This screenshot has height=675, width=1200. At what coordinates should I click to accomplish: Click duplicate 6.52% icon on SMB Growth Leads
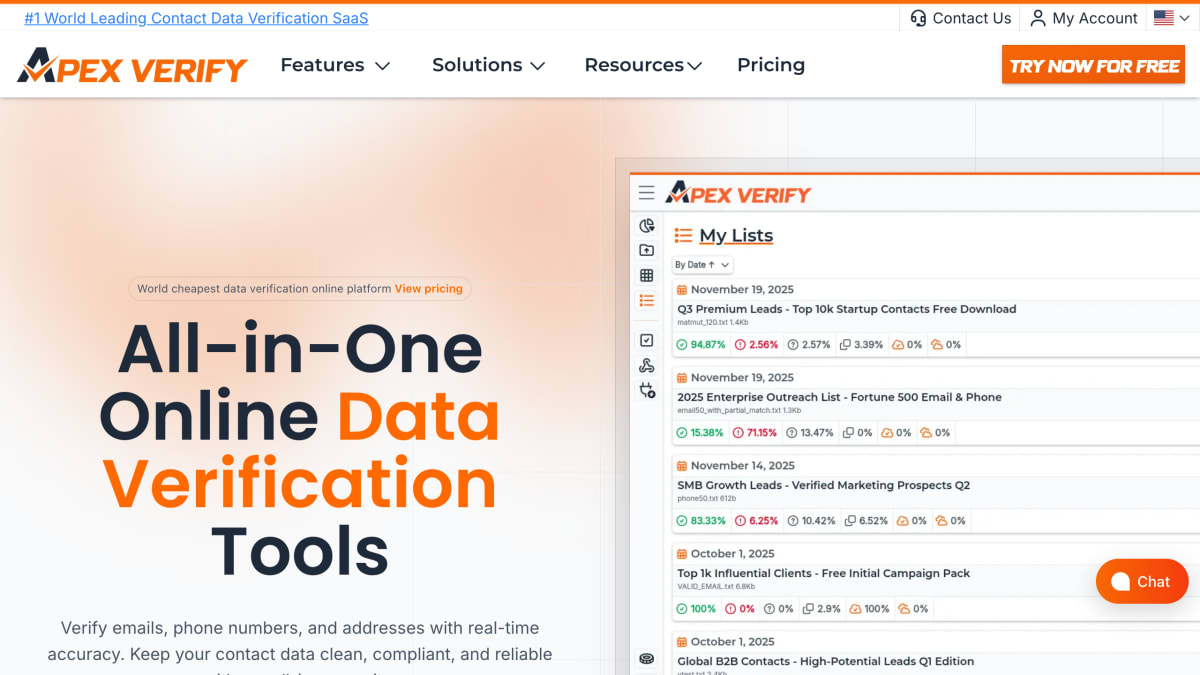851,521
